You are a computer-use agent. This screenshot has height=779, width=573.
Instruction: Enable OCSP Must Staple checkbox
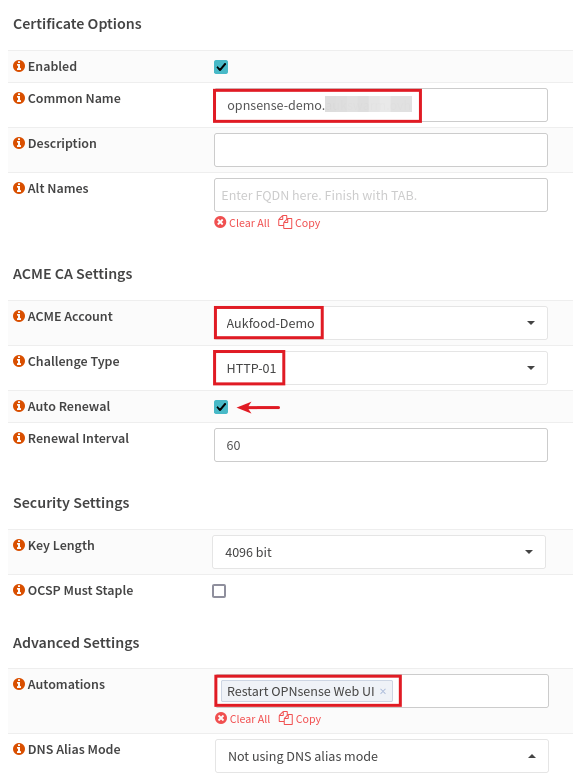(x=219, y=591)
